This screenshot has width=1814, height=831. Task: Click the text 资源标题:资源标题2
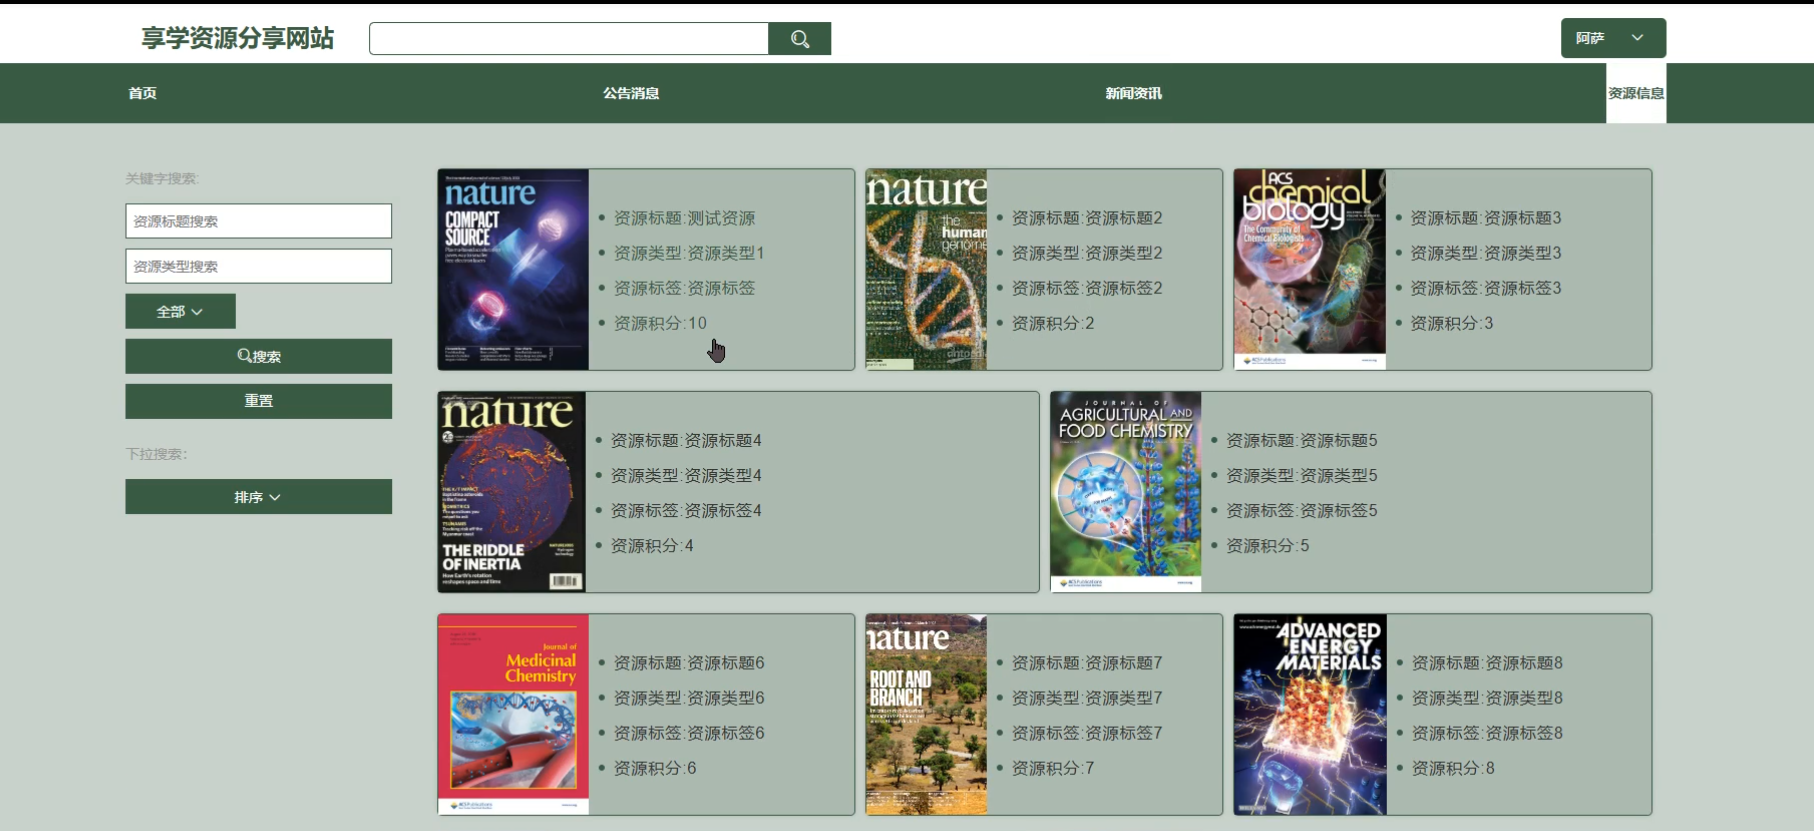(1087, 218)
